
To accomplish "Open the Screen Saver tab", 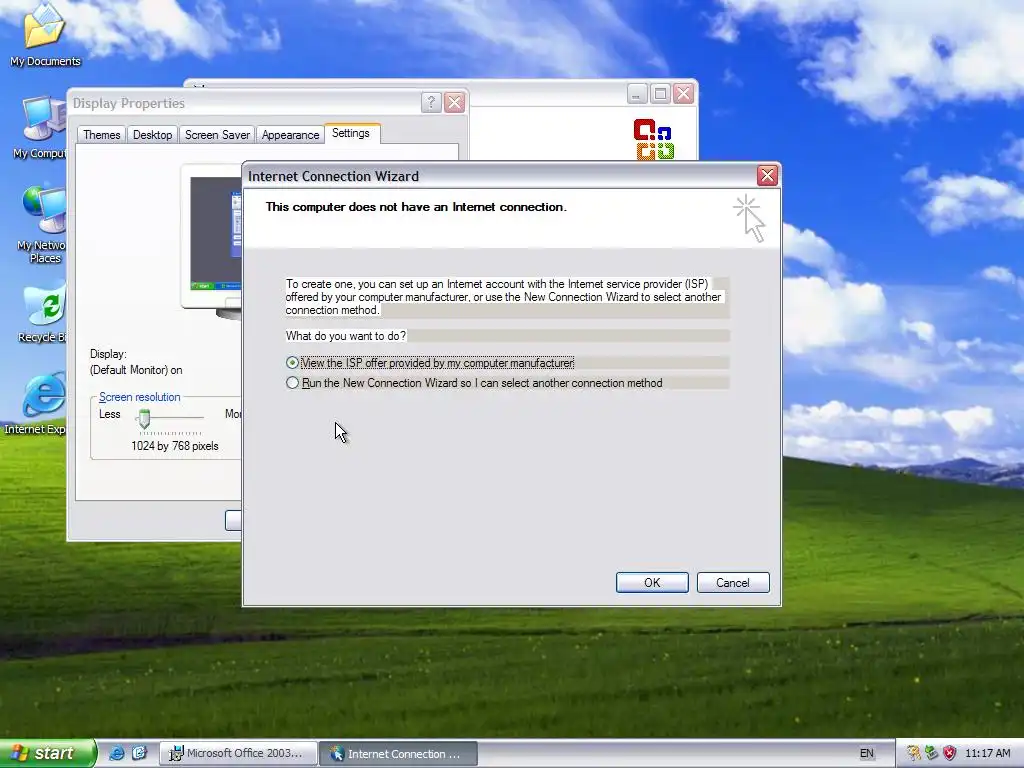I will click(217, 135).
